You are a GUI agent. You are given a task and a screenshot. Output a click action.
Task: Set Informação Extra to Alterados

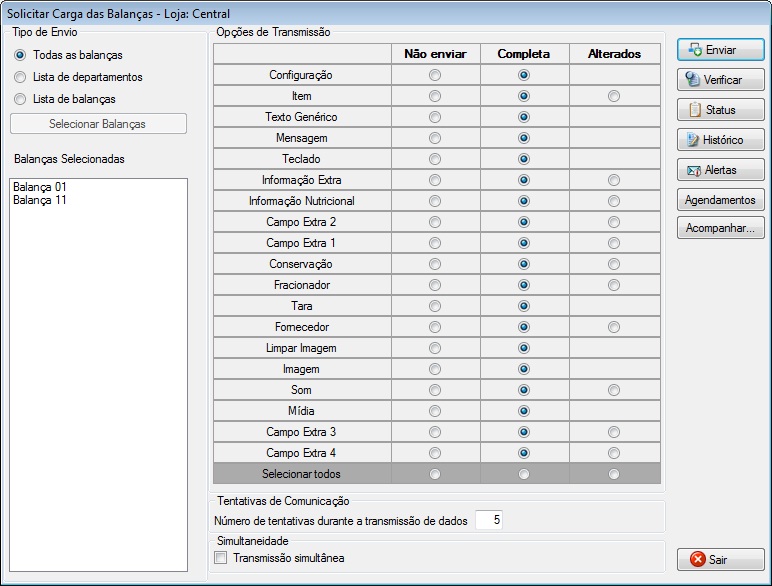[x=613, y=180]
